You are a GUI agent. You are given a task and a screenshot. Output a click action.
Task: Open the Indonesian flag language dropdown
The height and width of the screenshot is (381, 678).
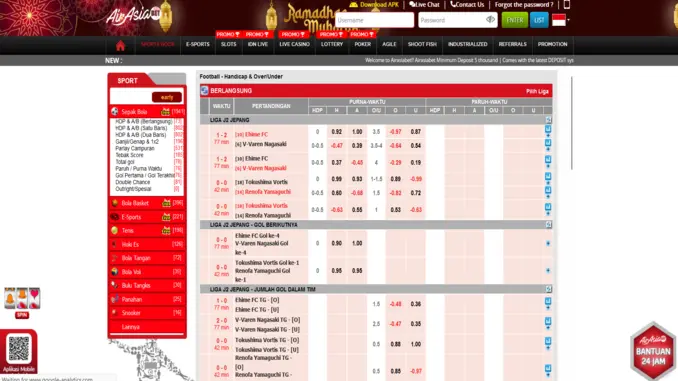(561, 20)
